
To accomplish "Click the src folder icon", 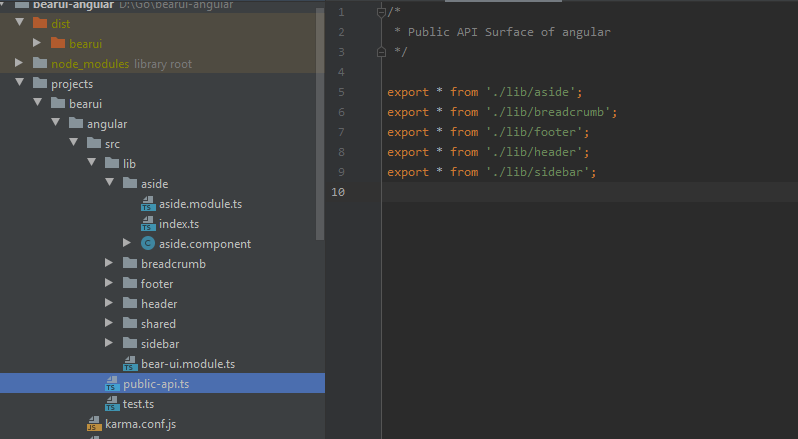I will [94, 143].
